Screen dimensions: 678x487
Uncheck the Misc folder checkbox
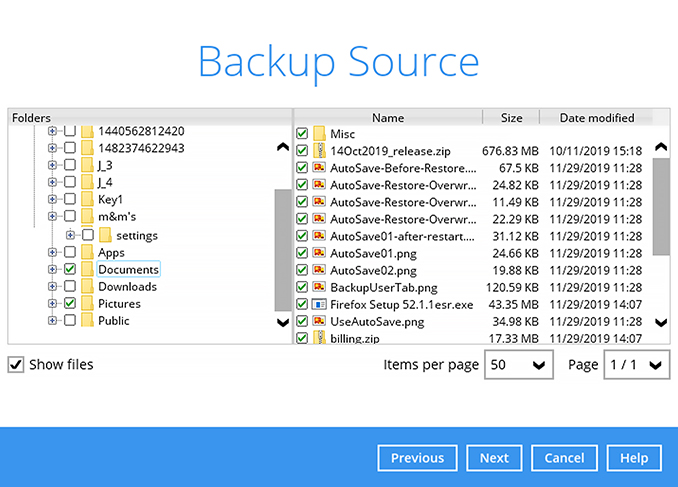click(302, 133)
